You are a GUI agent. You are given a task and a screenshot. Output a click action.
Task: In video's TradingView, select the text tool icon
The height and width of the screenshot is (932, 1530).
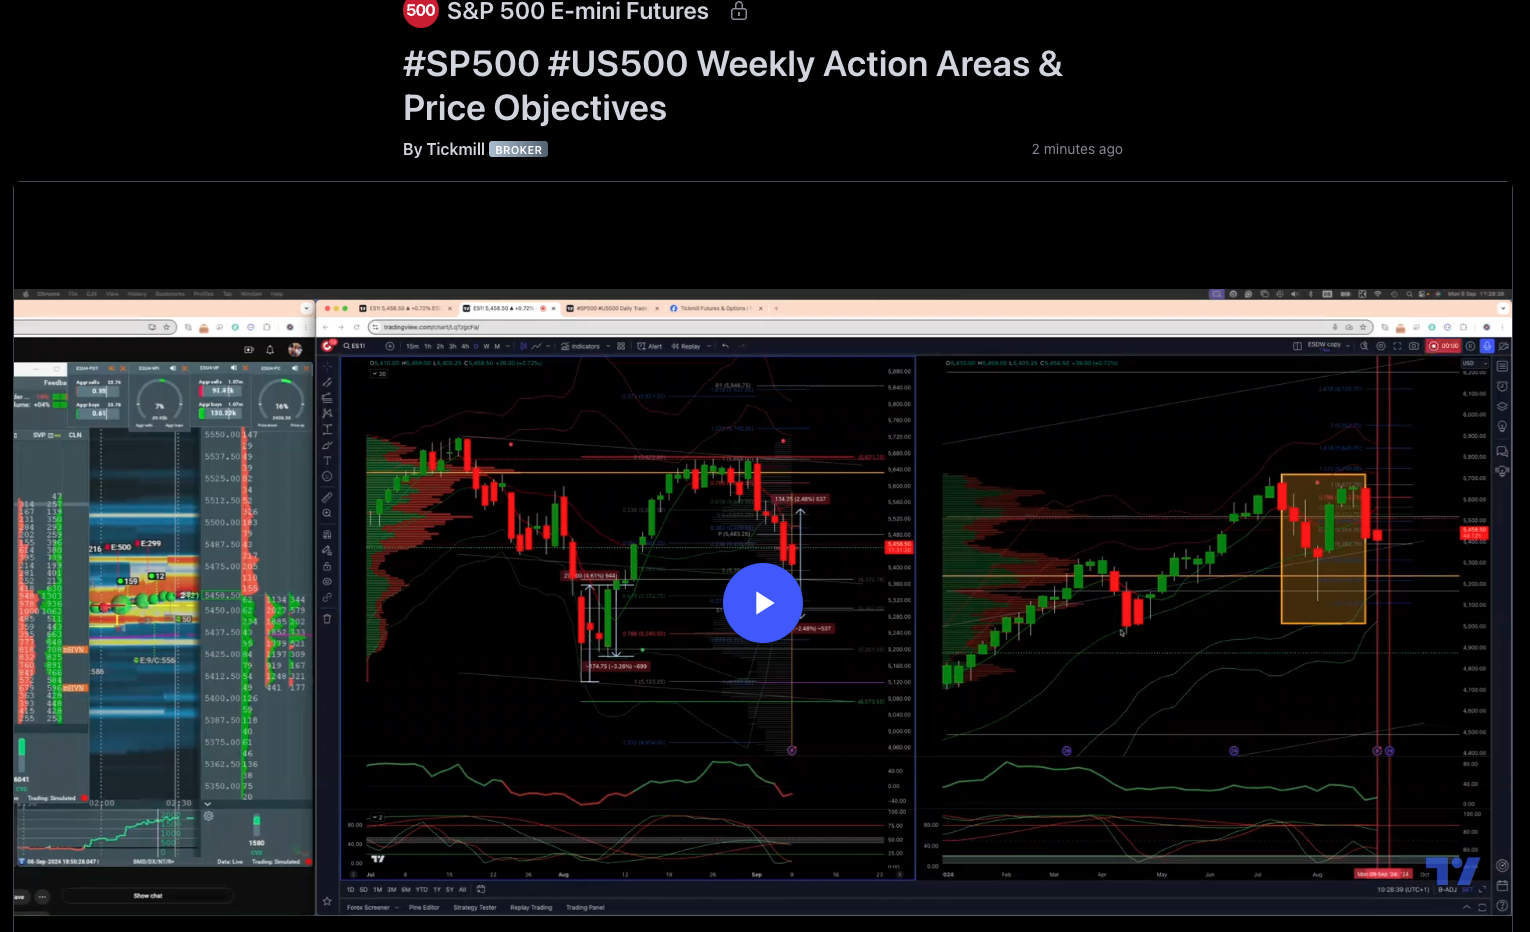coord(327,461)
